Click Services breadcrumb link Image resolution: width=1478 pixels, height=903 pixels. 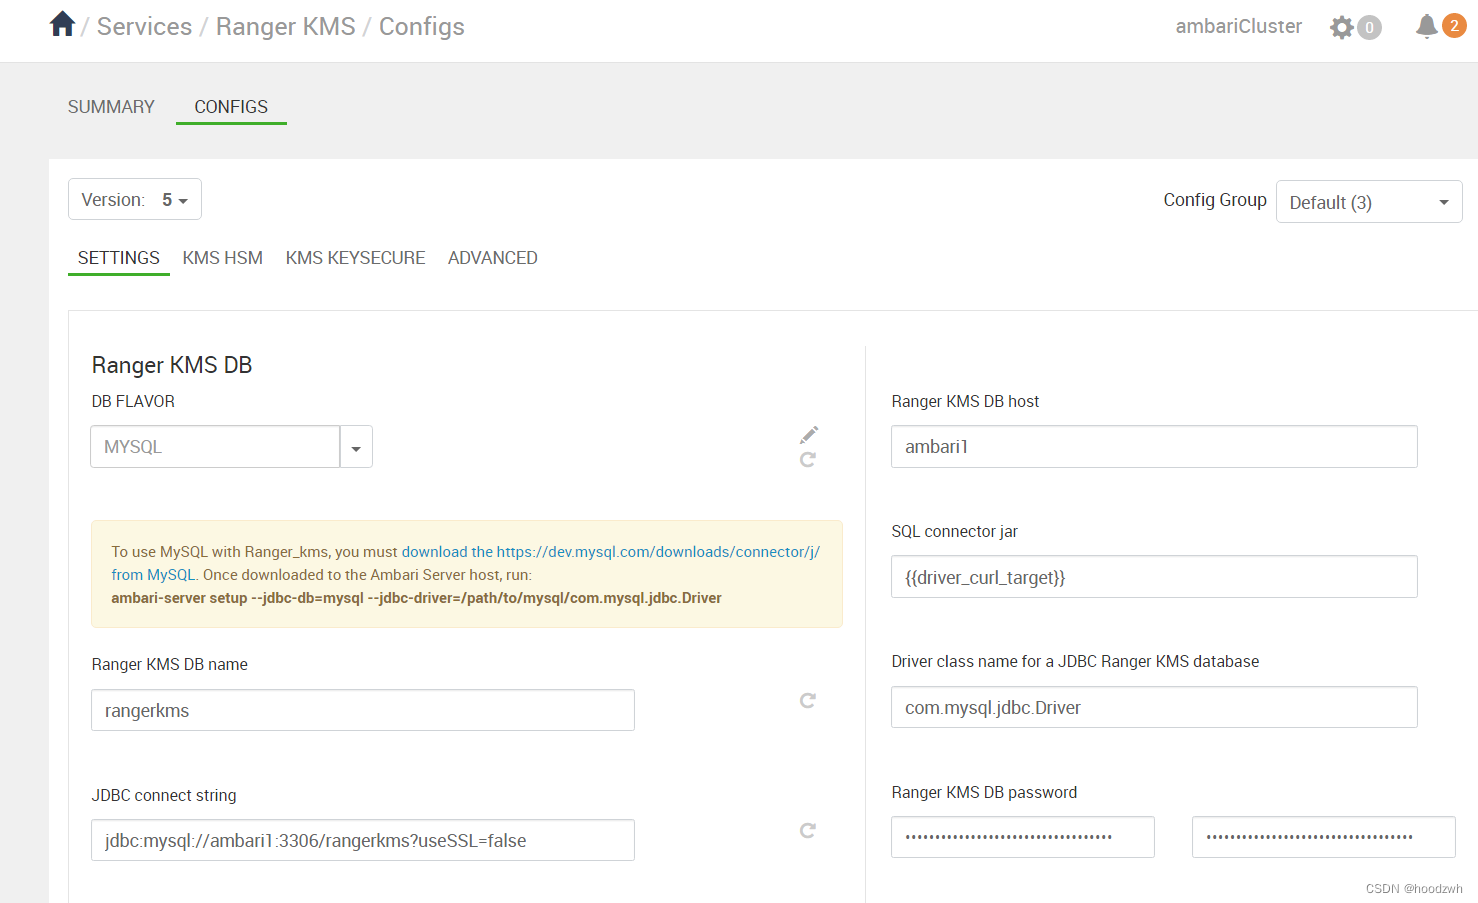click(x=144, y=26)
